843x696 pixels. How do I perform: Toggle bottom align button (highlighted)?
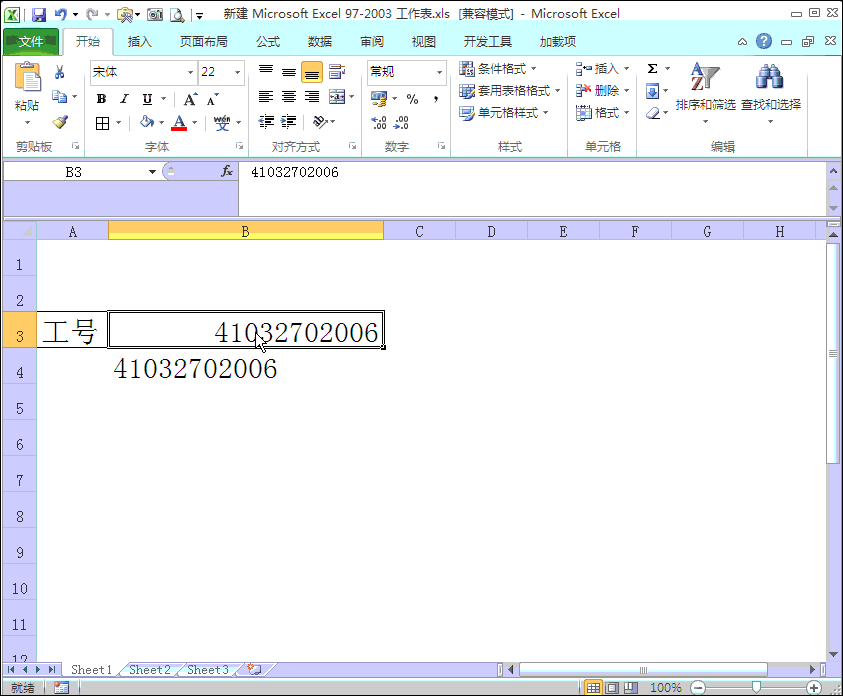[x=312, y=72]
